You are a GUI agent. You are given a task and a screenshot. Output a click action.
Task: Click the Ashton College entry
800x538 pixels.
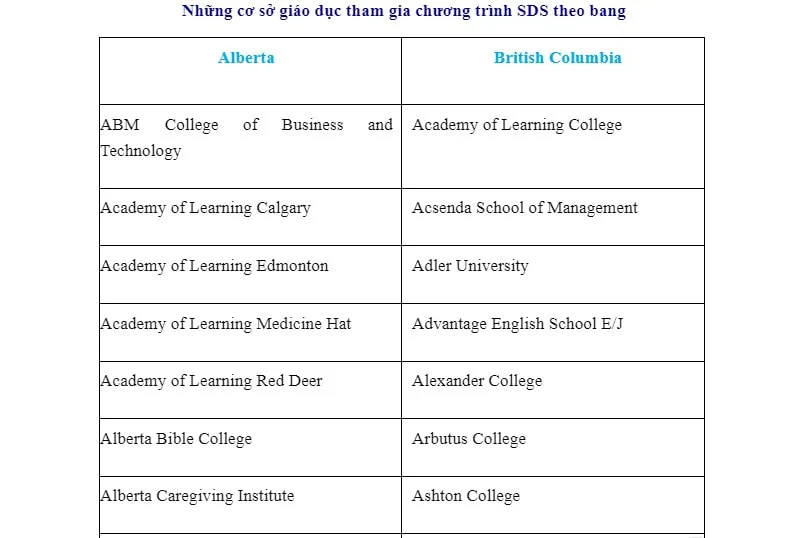466,496
